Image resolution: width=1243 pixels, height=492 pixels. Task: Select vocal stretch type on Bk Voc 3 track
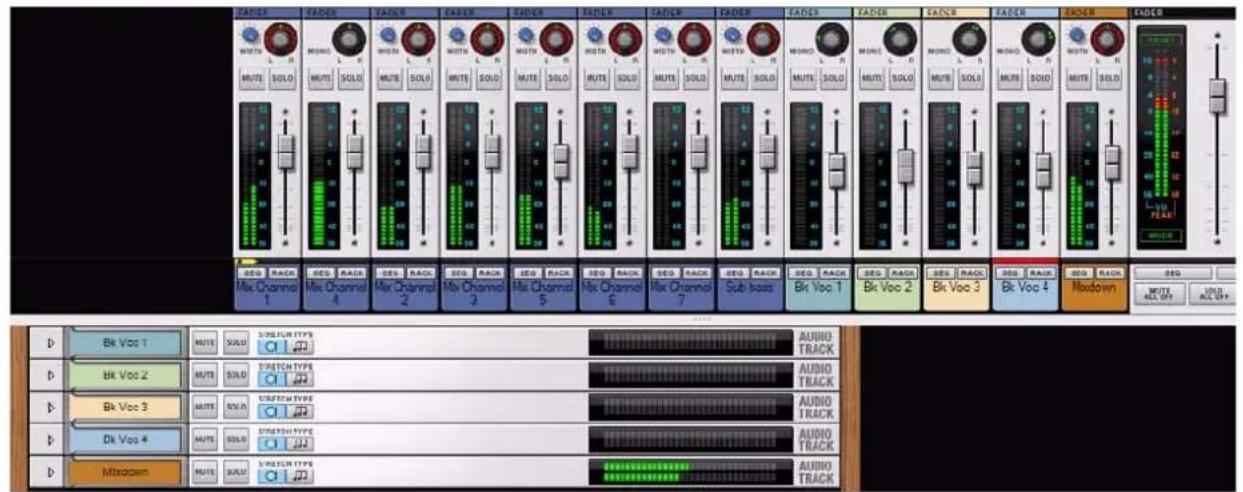[x=270, y=411]
